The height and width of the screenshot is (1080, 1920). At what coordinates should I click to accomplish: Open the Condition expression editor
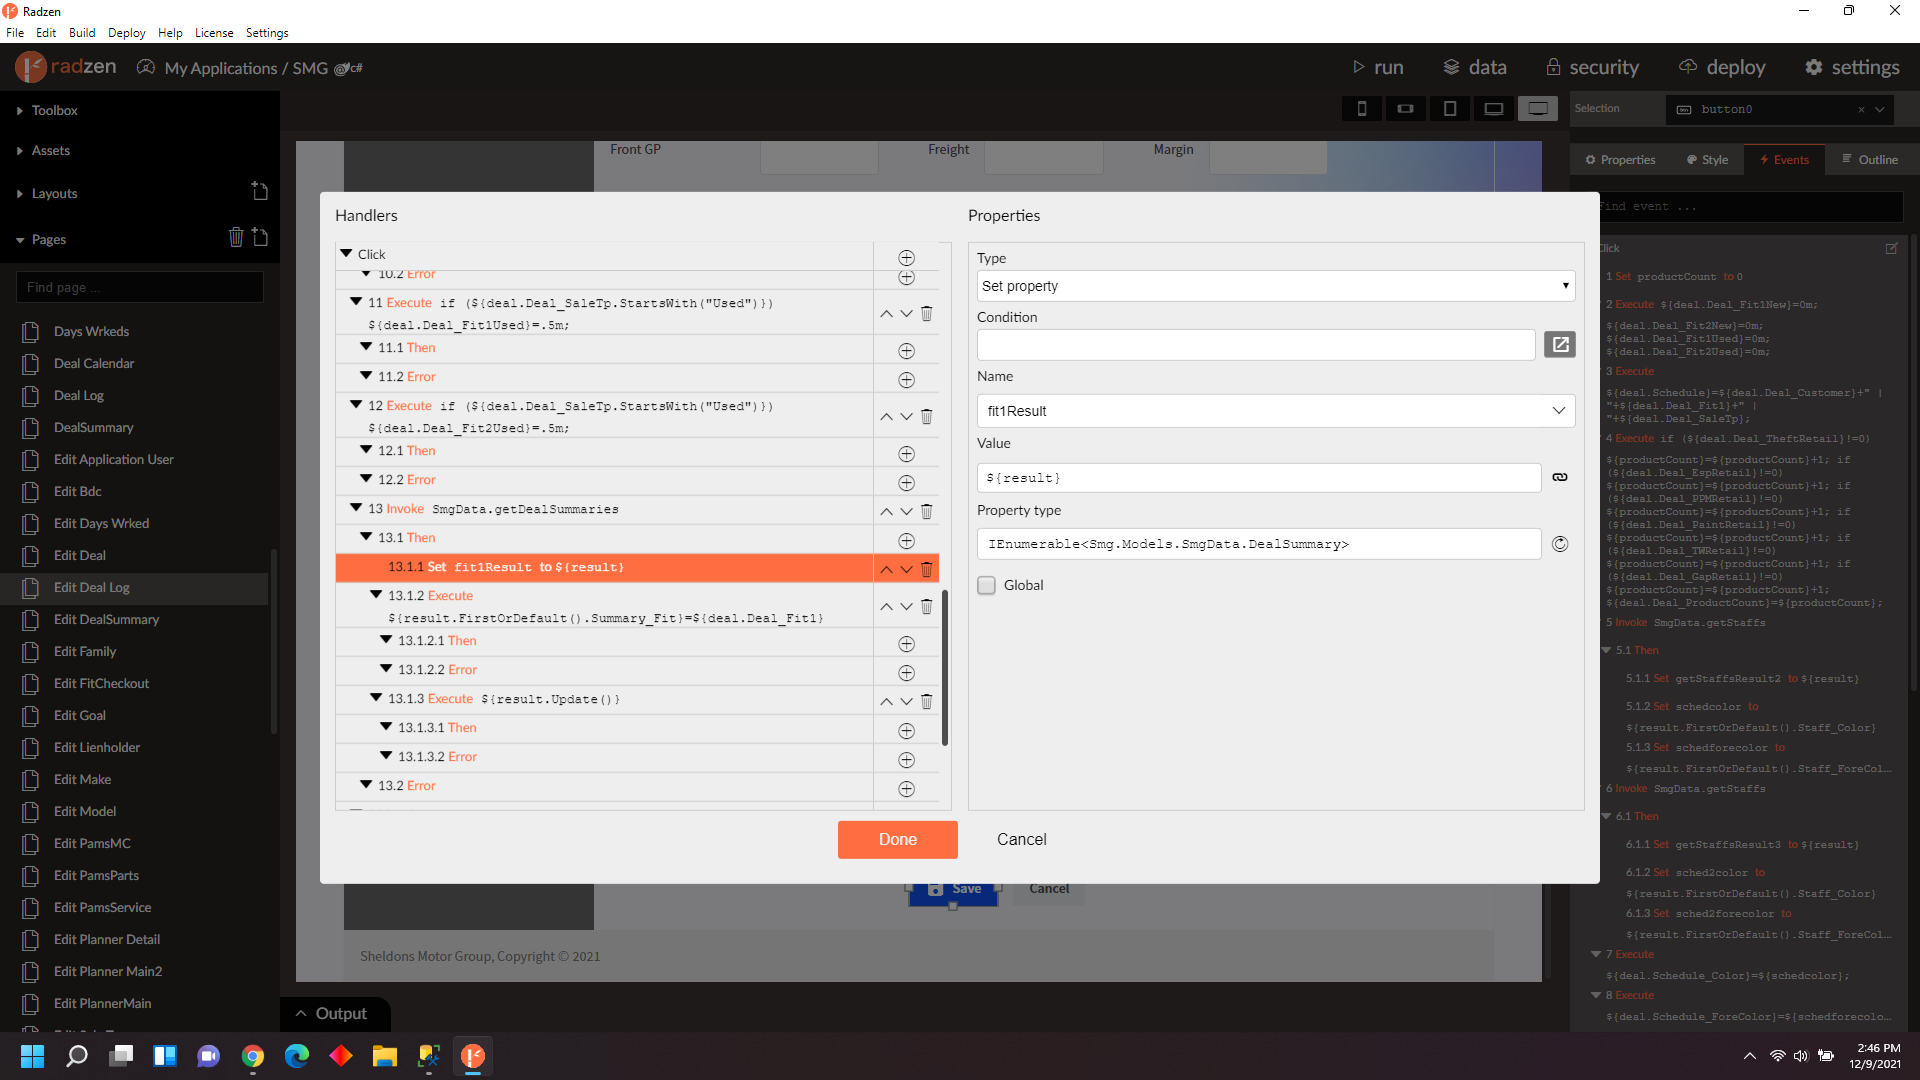(1559, 345)
